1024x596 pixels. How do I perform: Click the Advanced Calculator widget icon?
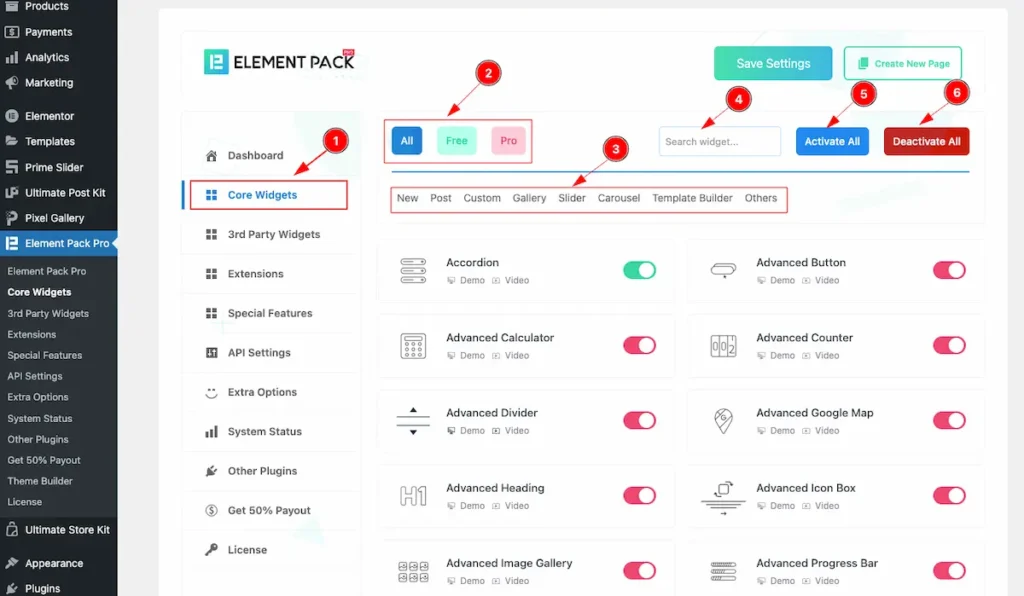coord(413,346)
